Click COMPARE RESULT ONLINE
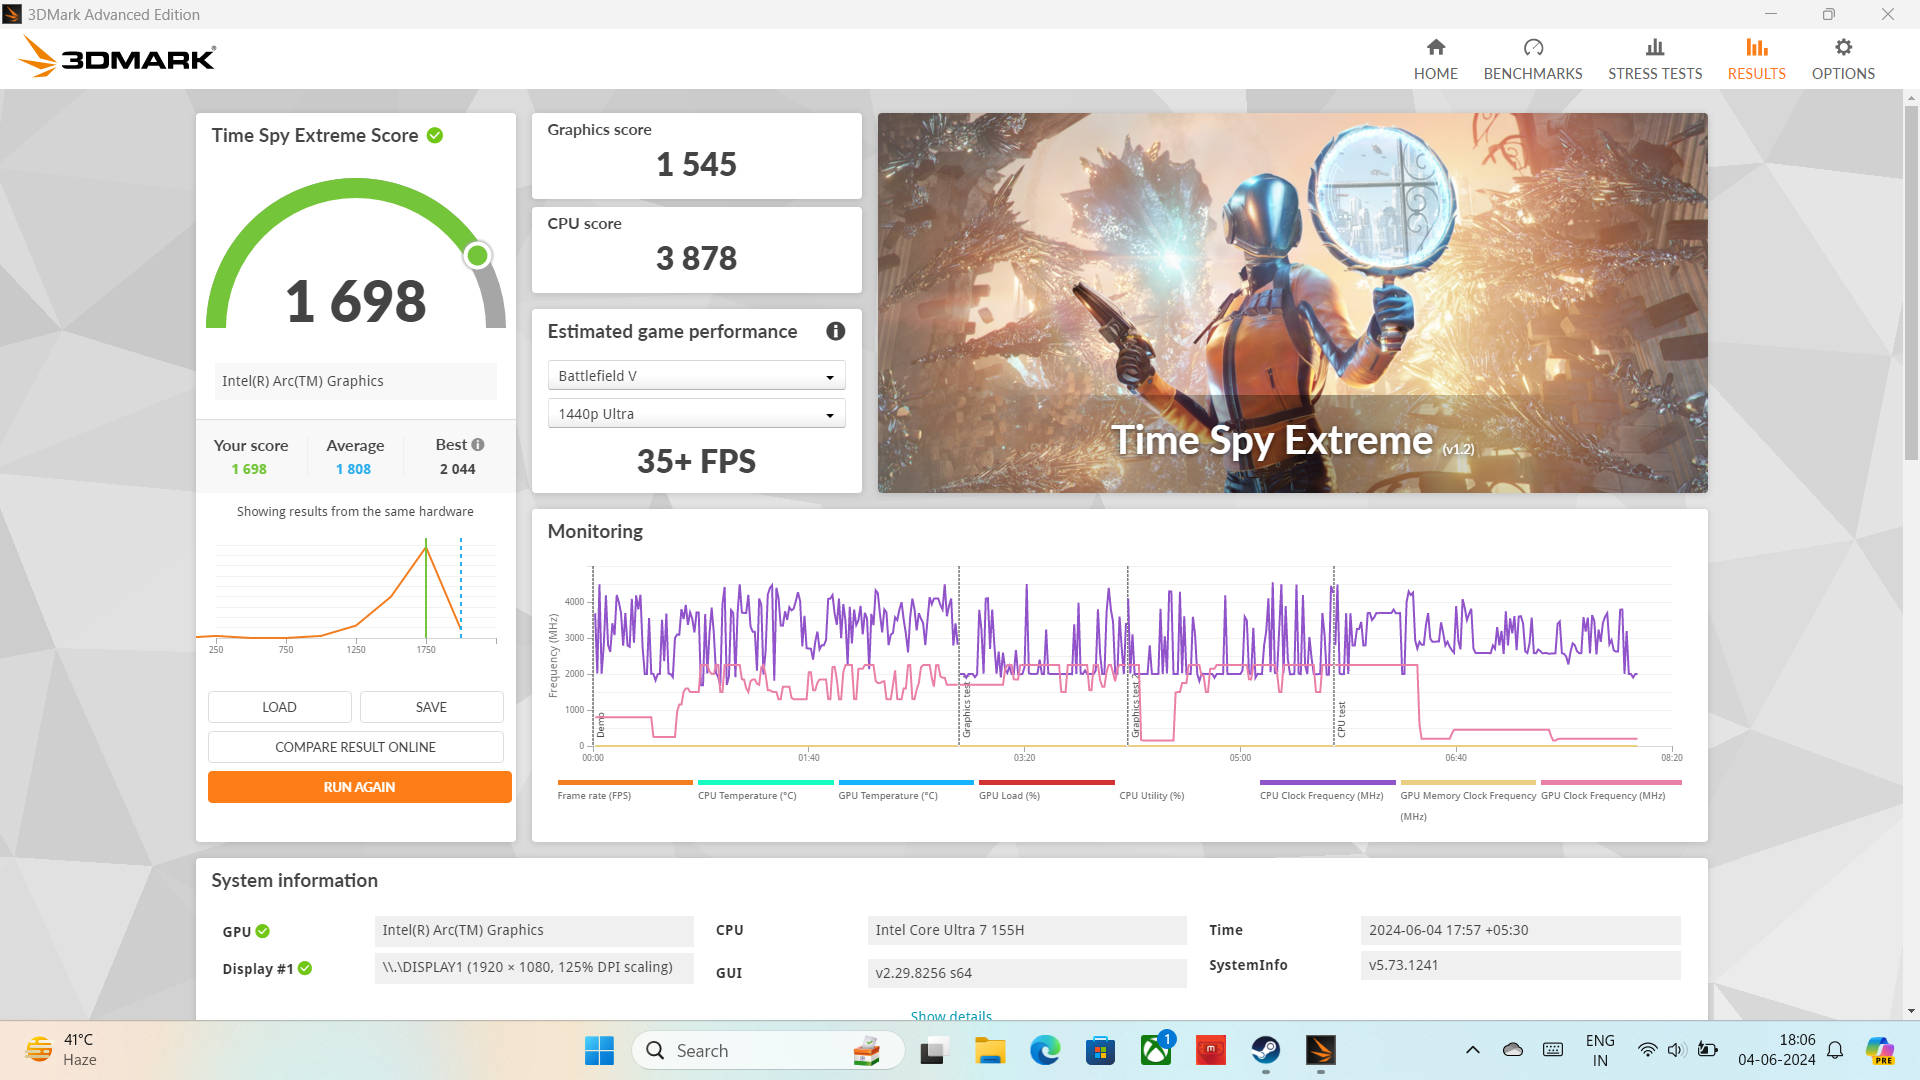1920x1080 pixels. tap(355, 747)
